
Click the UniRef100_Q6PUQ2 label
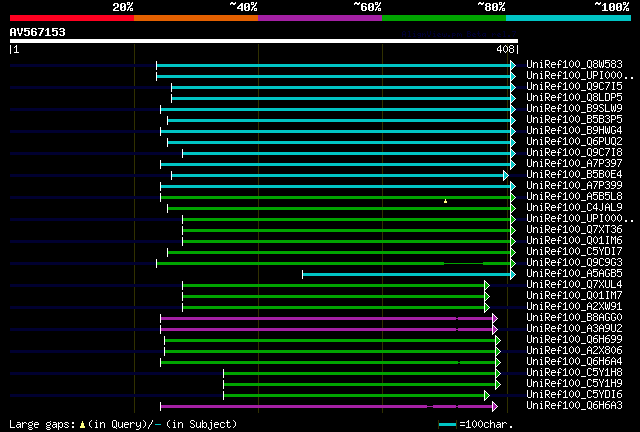pyautogui.click(x=574, y=142)
